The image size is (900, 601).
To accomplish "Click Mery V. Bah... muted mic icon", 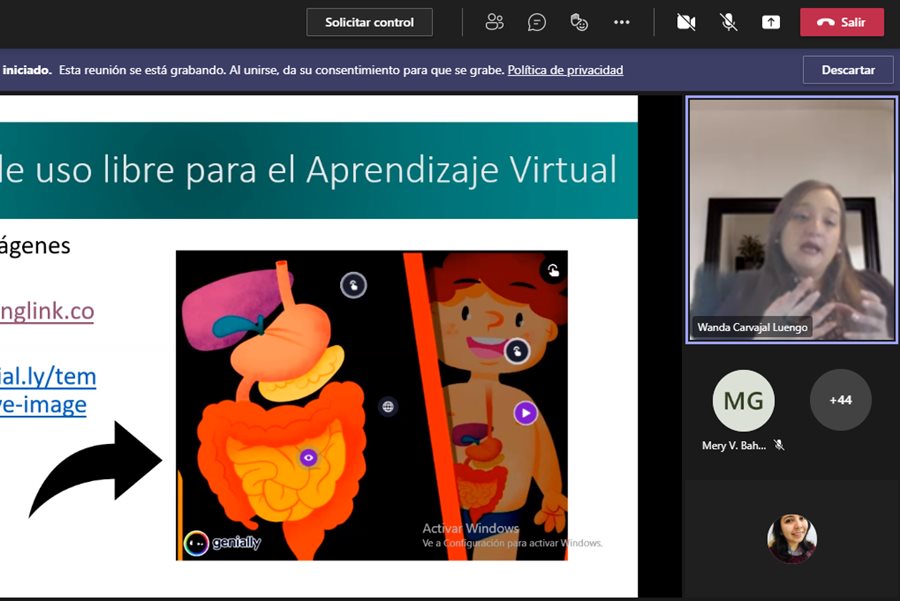I will pyautogui.click(x=779, y=445).
